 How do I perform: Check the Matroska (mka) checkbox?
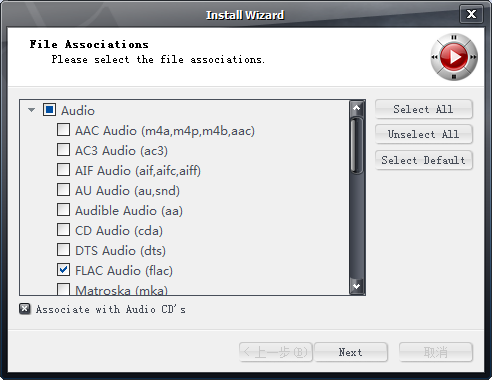pyautogui.click(x=63, y=289)
